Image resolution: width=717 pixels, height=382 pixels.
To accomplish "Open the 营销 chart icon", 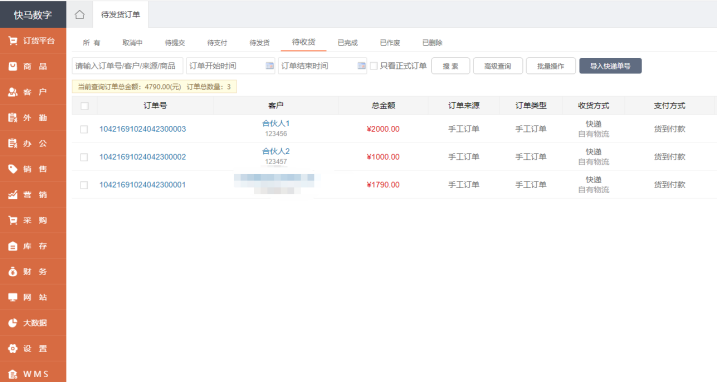I will [x=13, y=194].
